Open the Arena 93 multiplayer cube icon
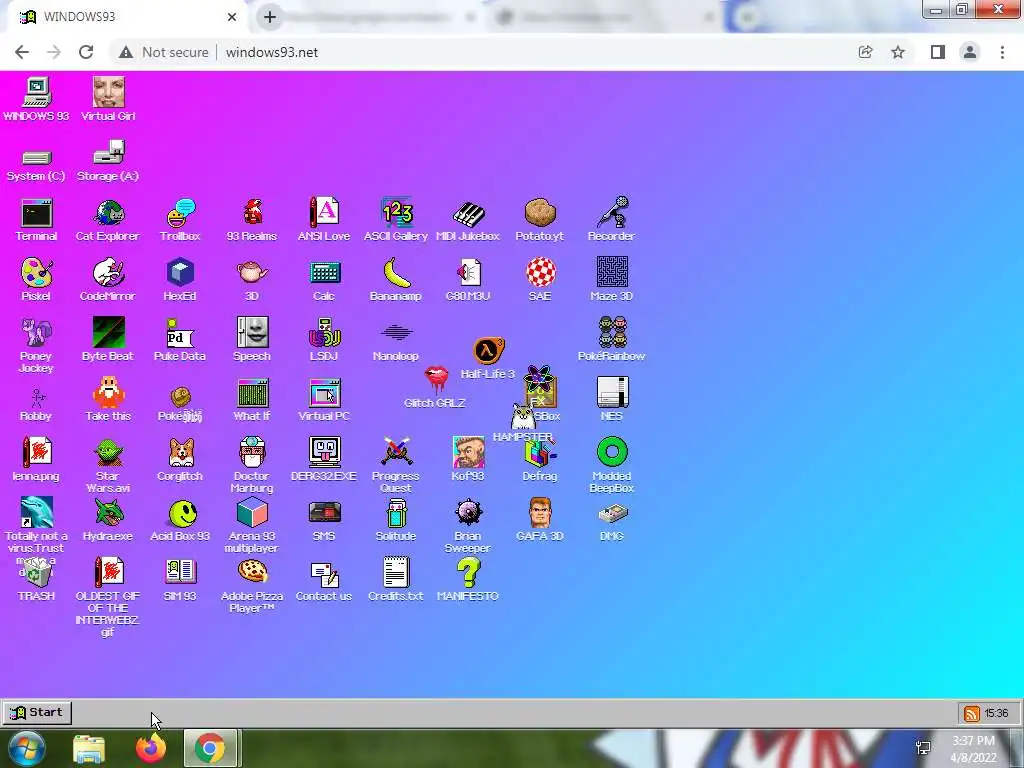Viewport: 1024px width, 768px height. [252, 513]
